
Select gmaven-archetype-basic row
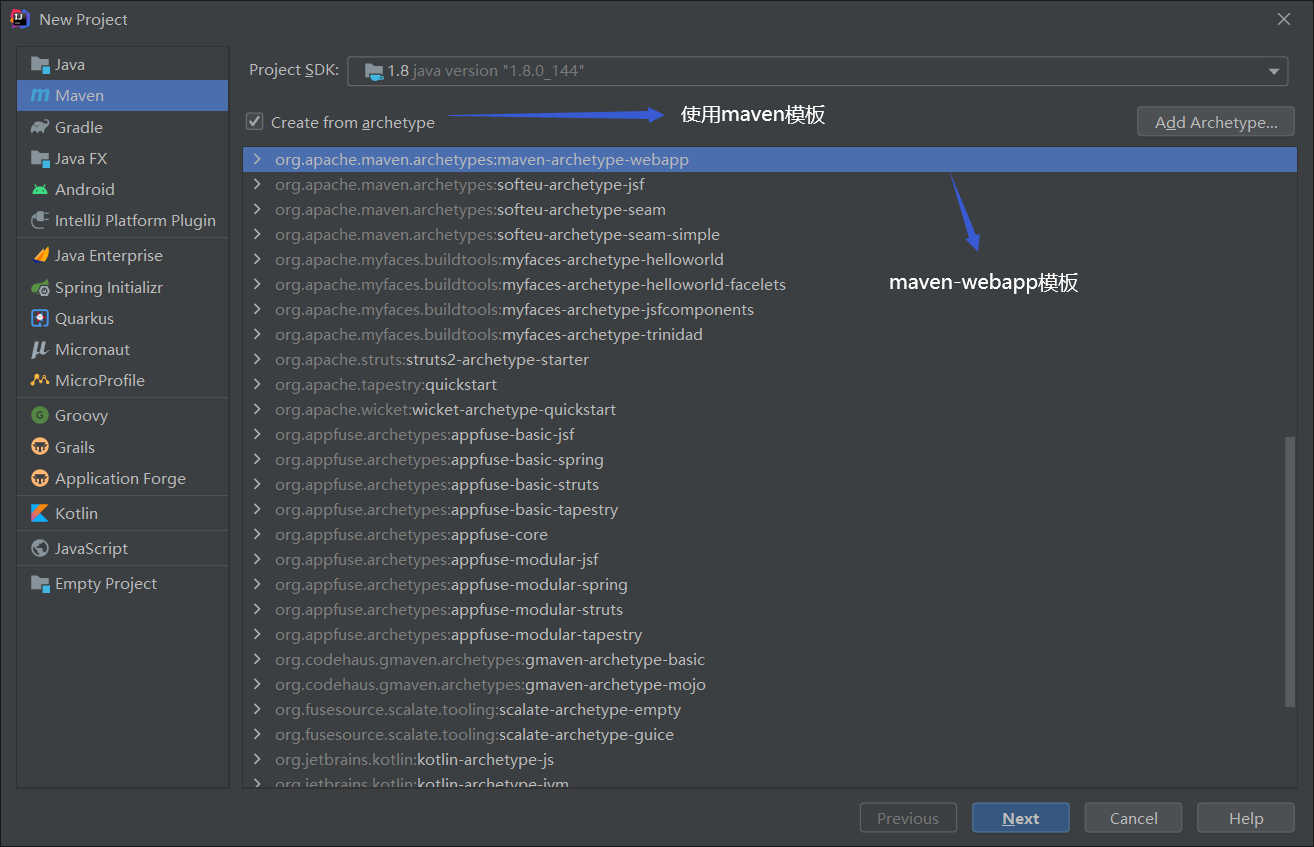pyautogui.click(x=770, y=659)
